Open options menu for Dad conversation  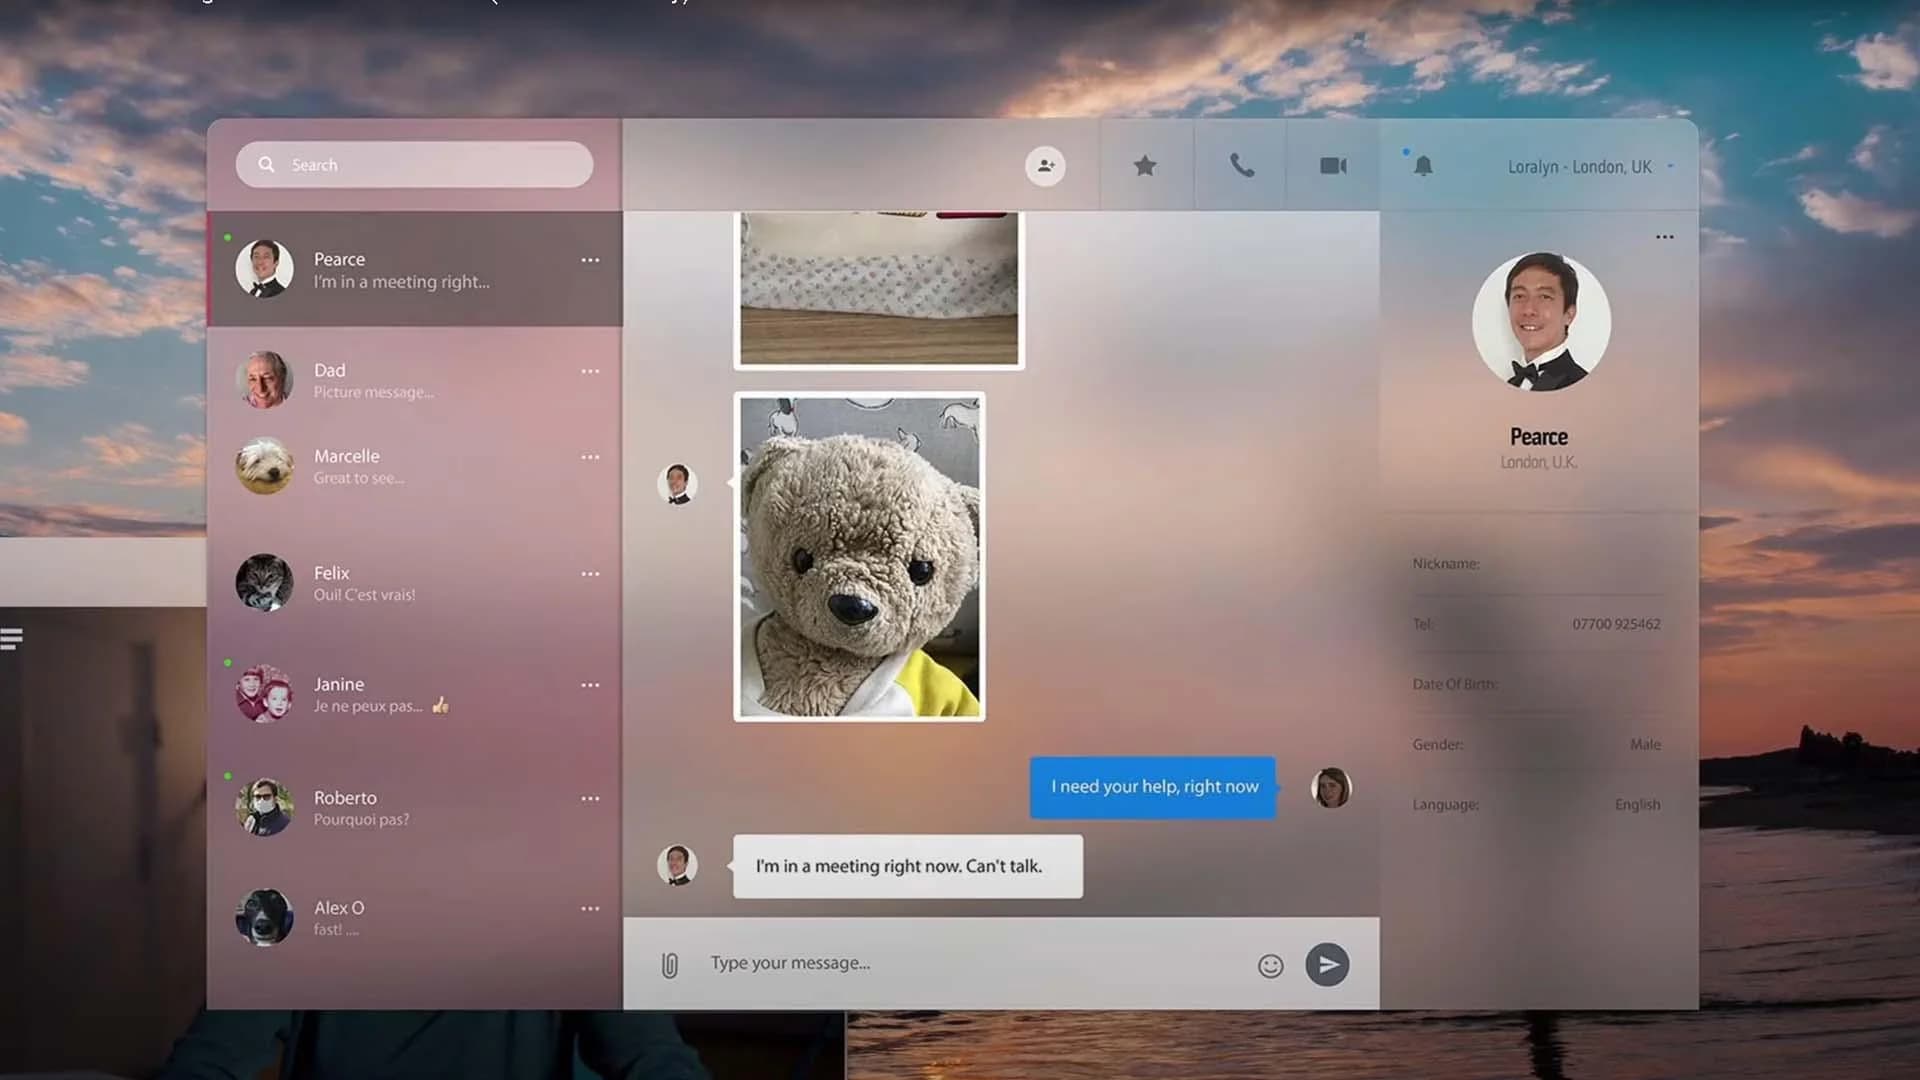[x=590, y=371]
